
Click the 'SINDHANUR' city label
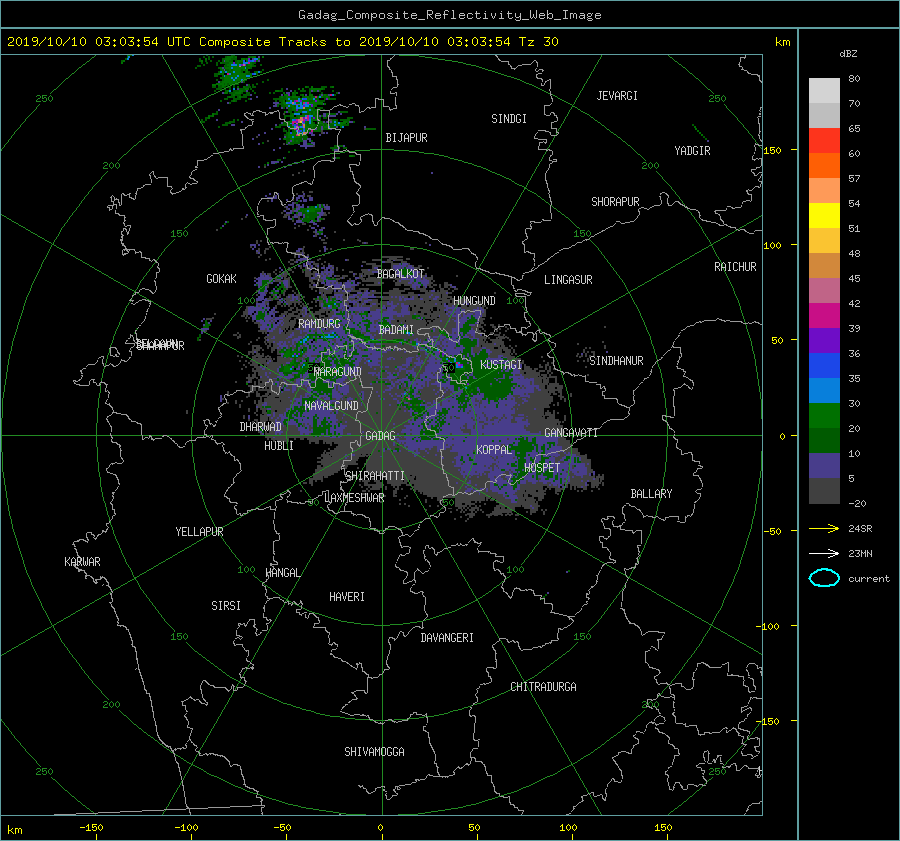point(616,361)
